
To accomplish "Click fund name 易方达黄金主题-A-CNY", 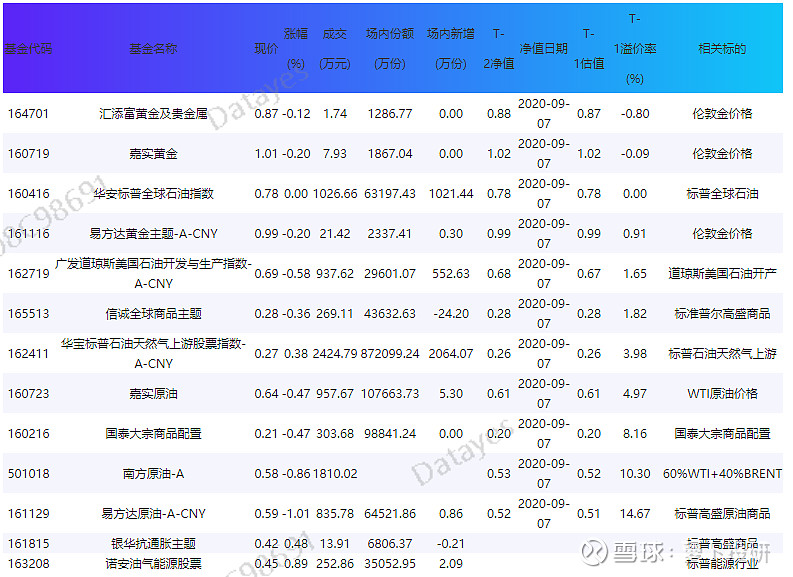I will point(153,234).
